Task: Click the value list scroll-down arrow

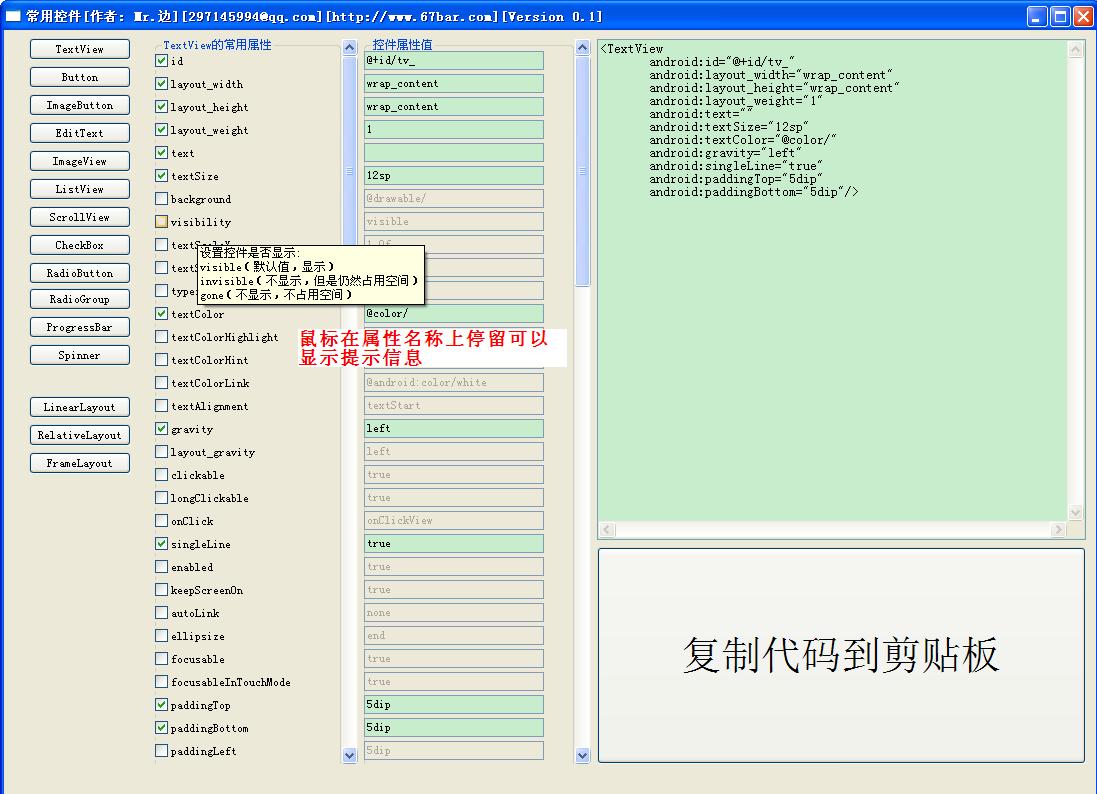Action: pyautogui.click(x=582, y=756)
